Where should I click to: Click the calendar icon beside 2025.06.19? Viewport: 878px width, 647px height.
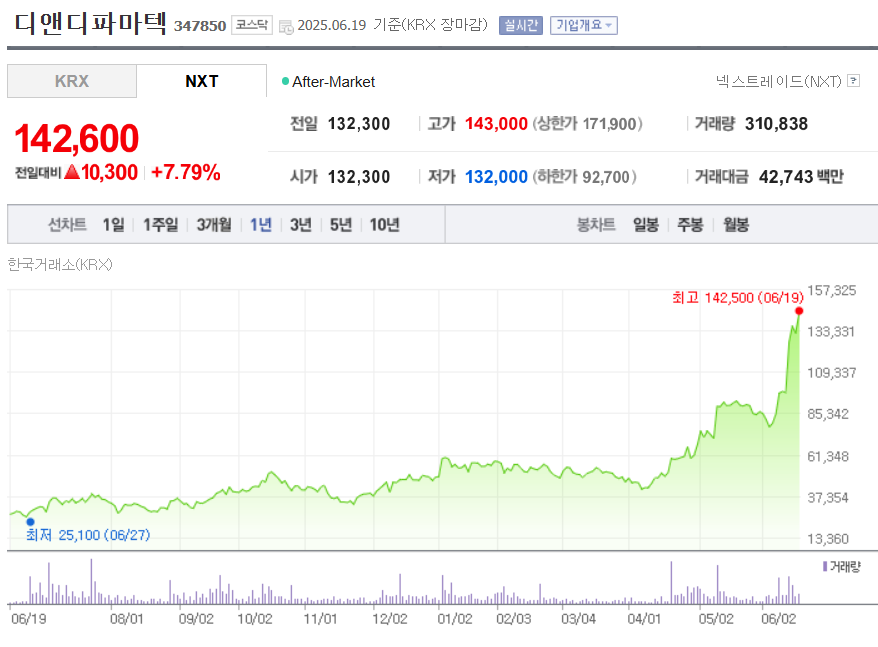tap(286, 26)
